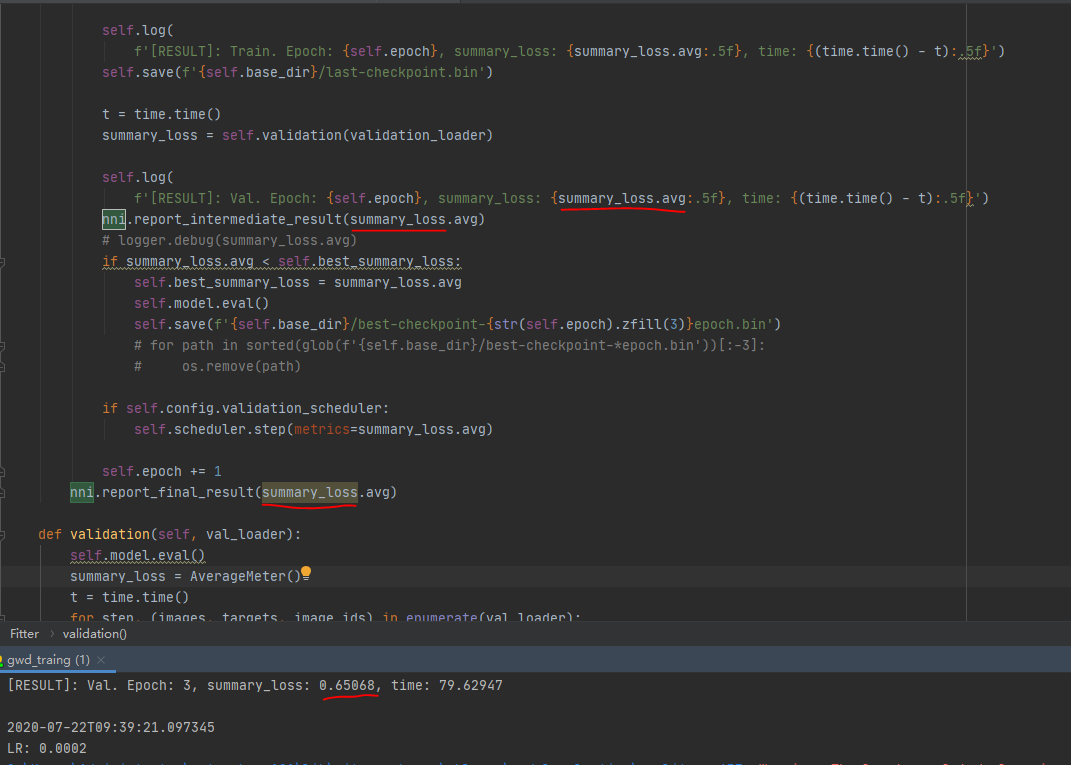Collapse the def validation method fold marker
This screenshot has width=1071, height=765.
[x=3, y=535]
